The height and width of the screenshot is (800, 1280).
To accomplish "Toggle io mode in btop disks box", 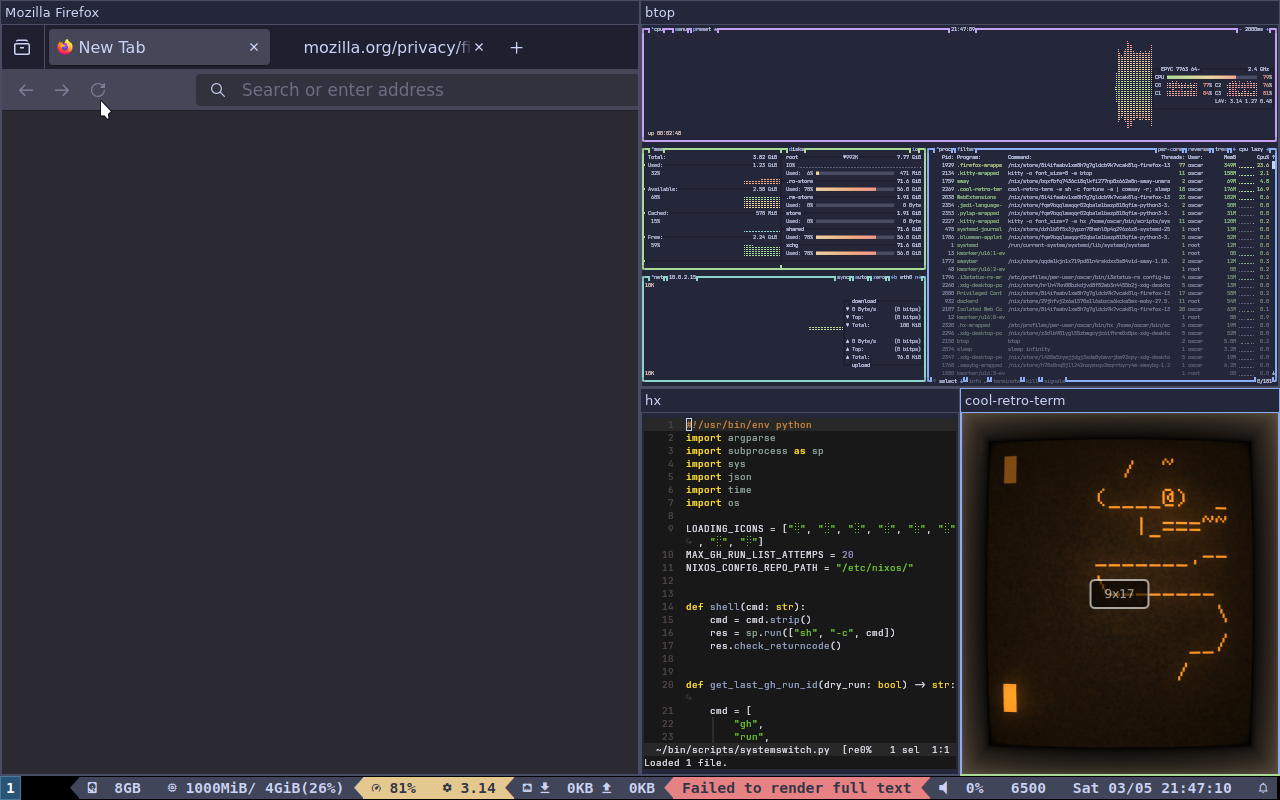I will [915, 149].
